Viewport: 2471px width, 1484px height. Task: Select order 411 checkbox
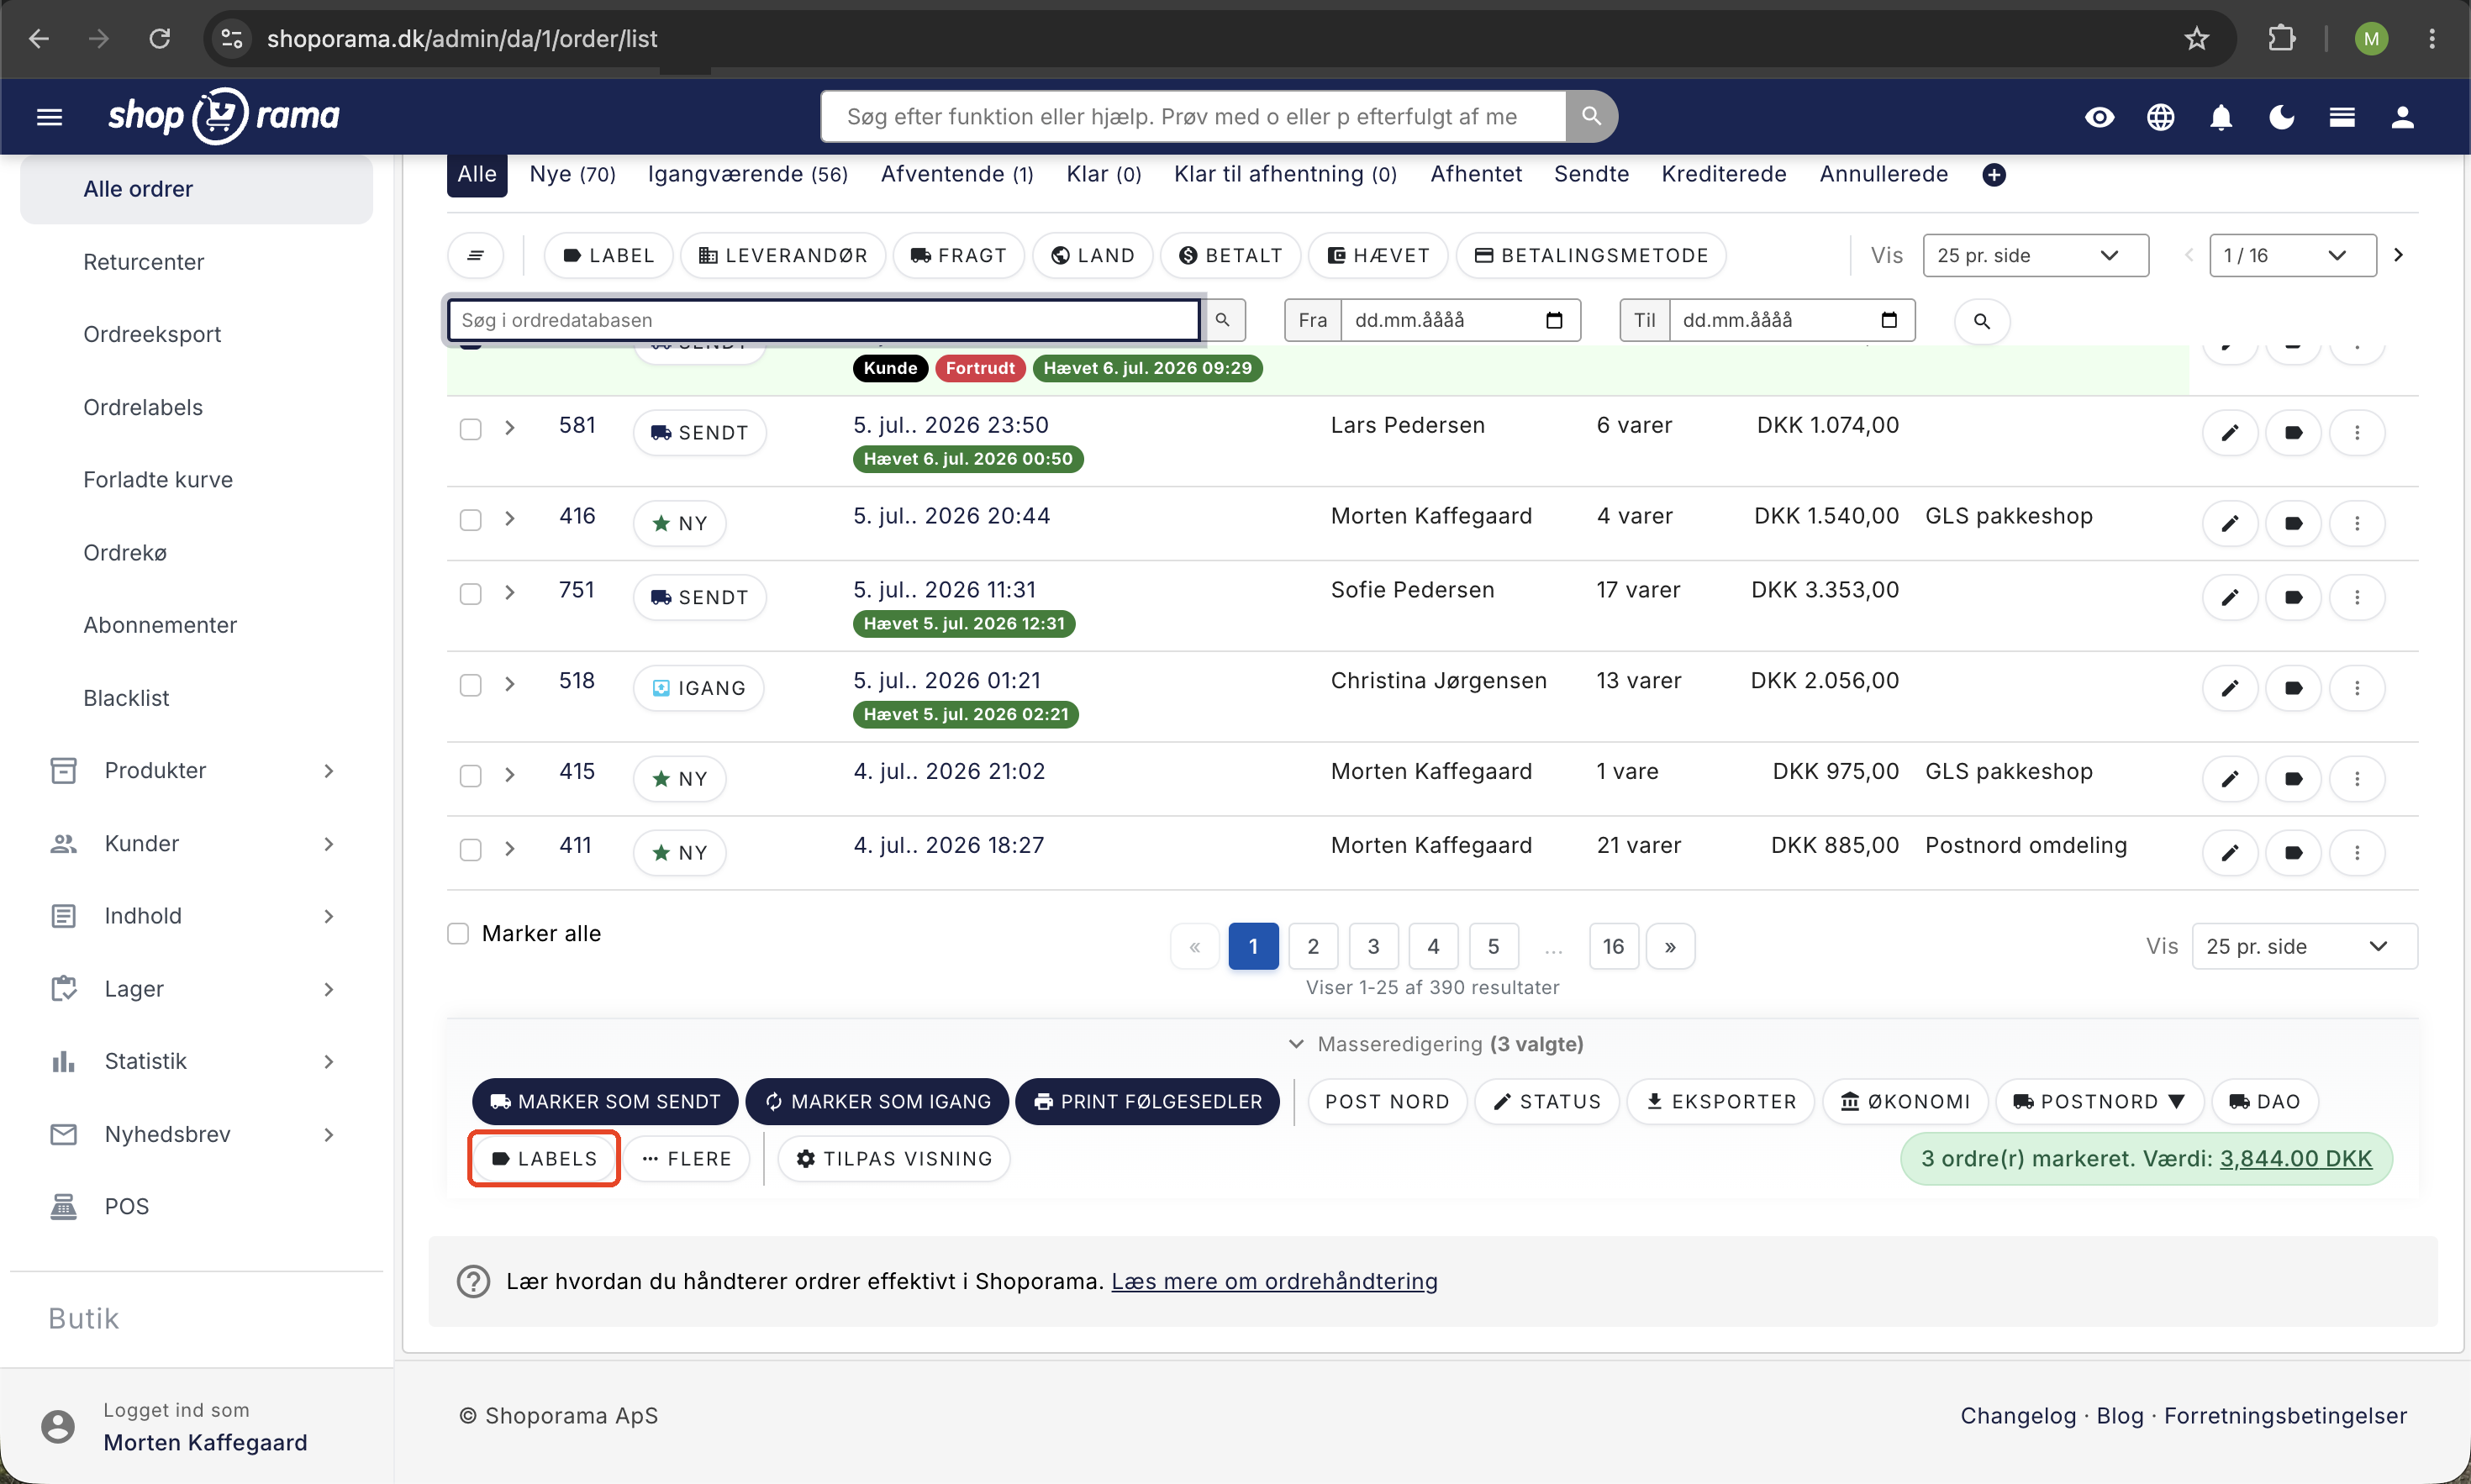click(470, 849)
